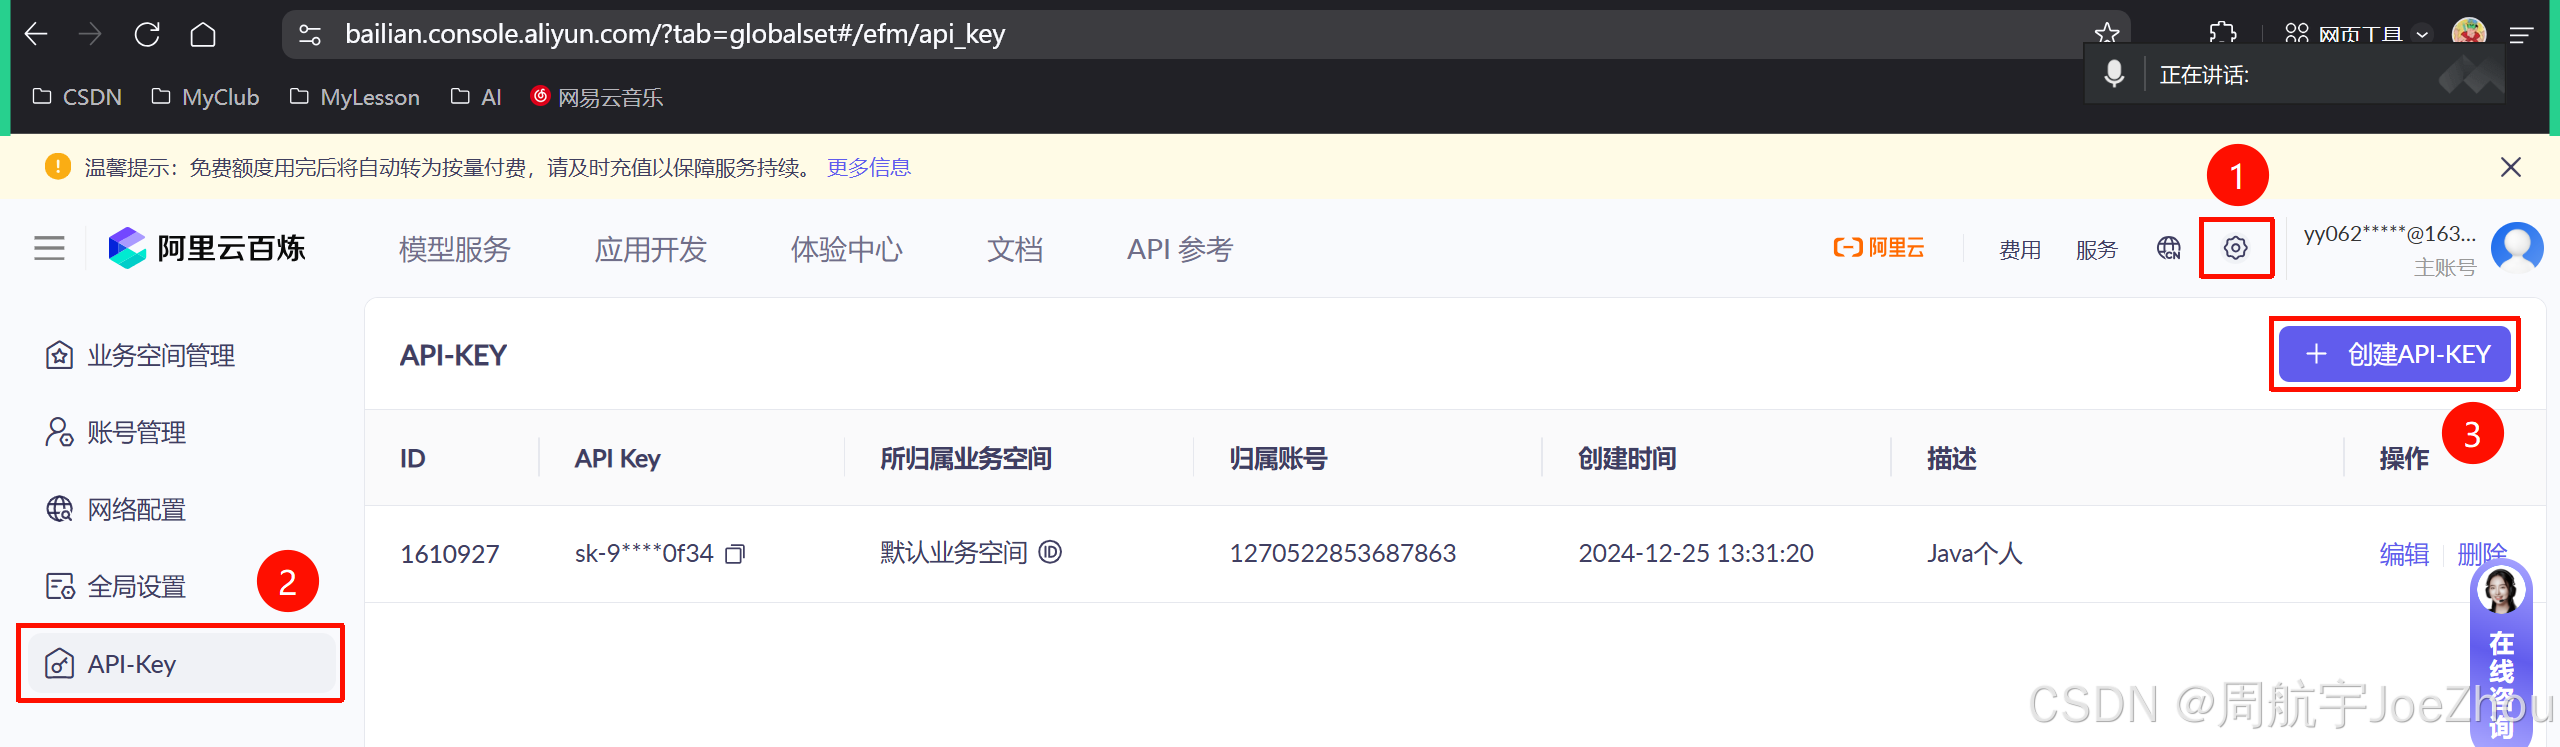Toggle the hamburger sidebar menu icon

[x=49, y=248]
